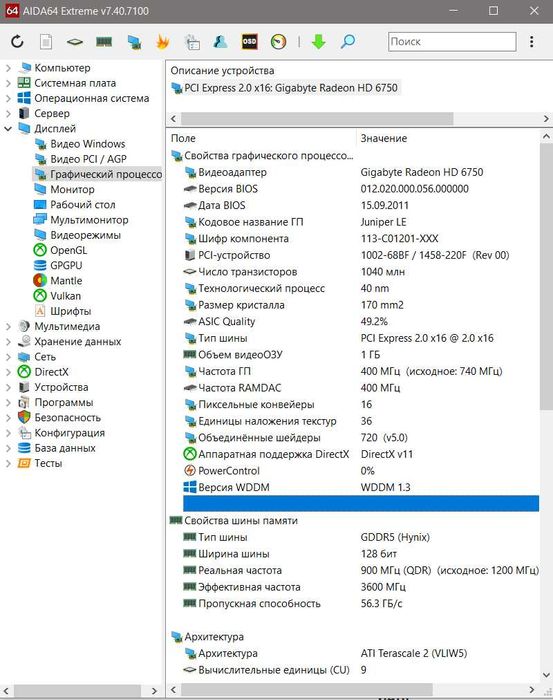The height and width of the screenshot is (700, 553).
Task: Expand the Сеть tree node
Action: [8, 357]
